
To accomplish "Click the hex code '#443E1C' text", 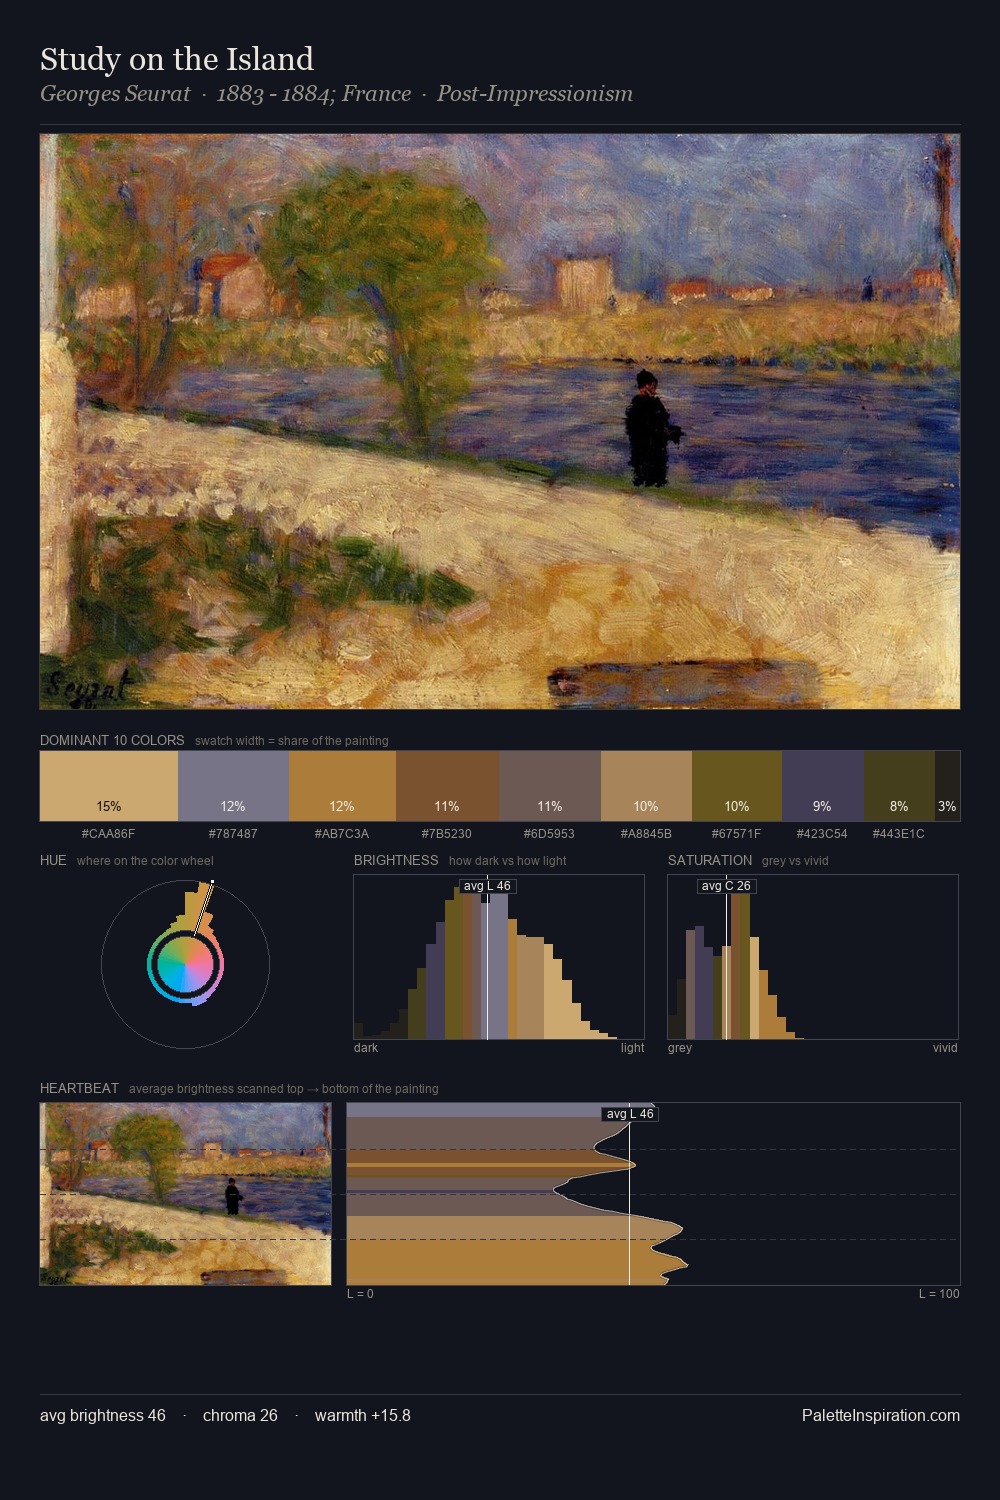I will click(899, 833).
